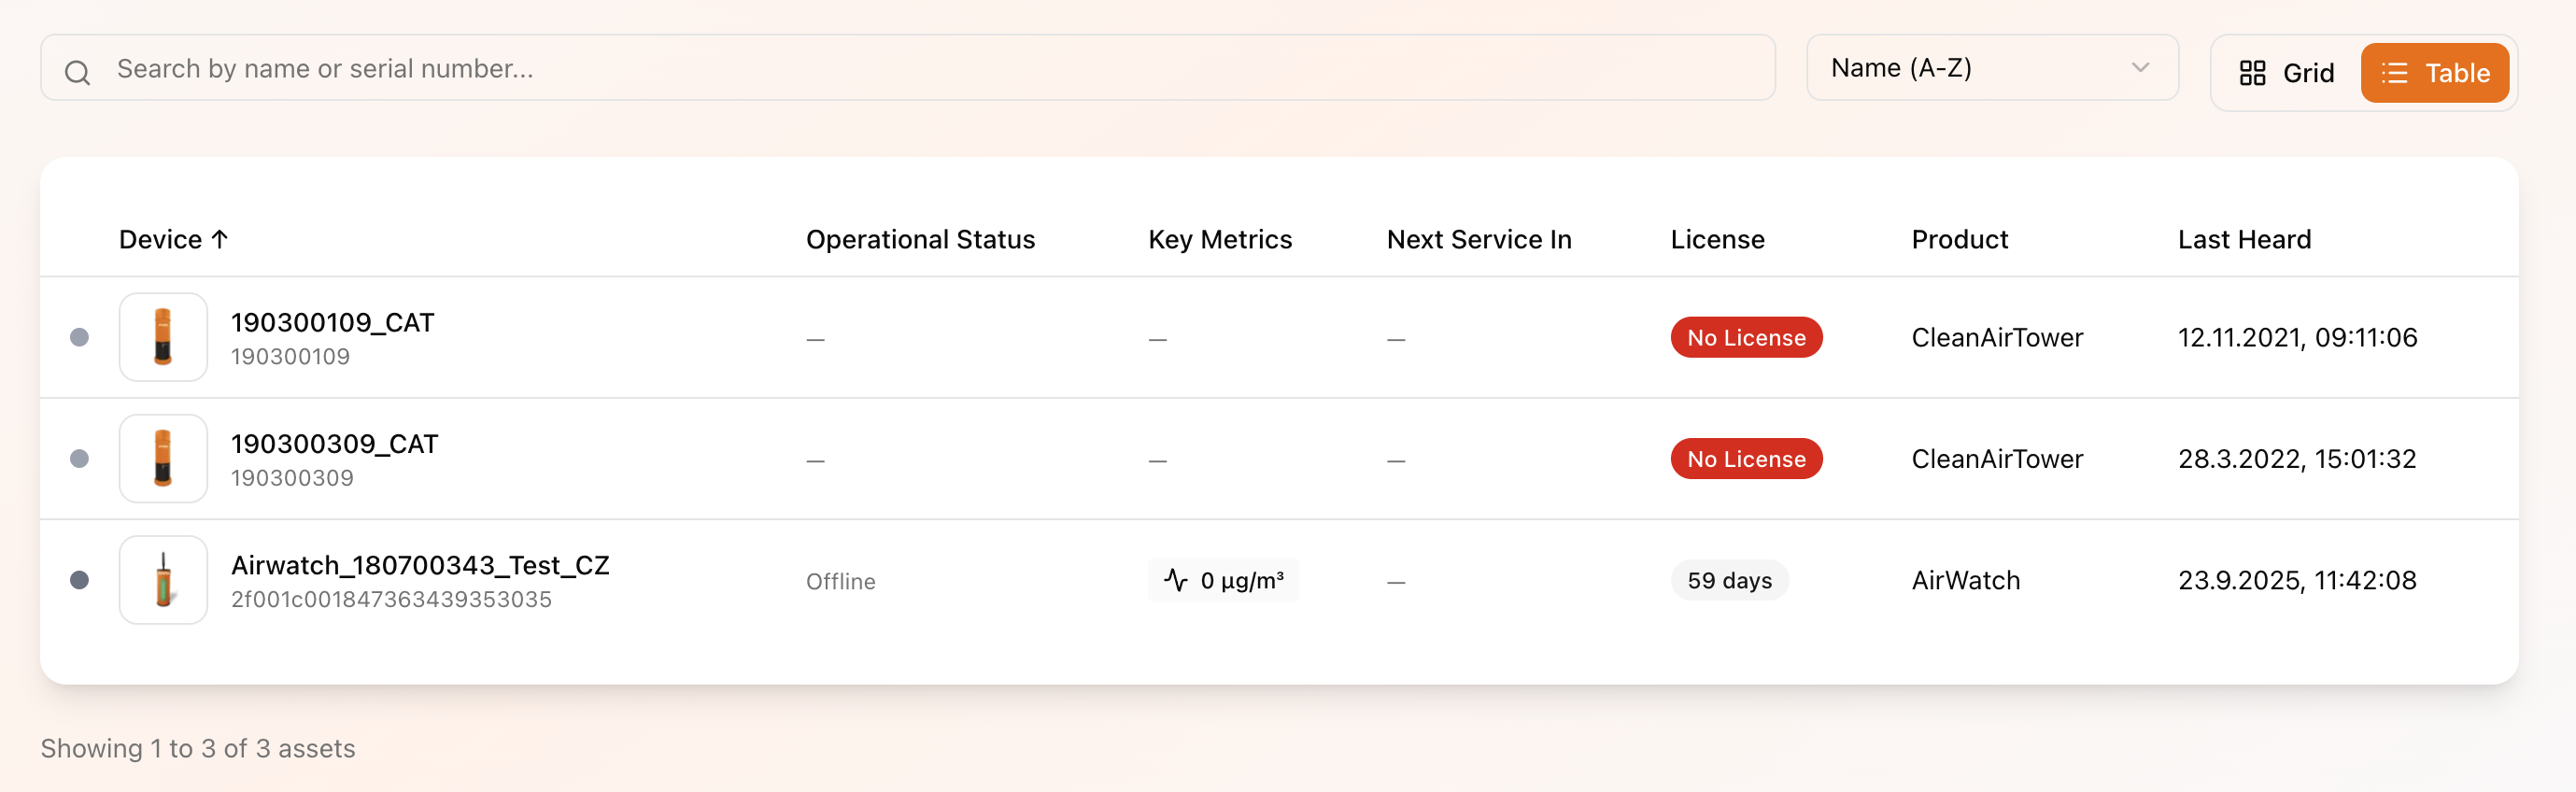Open the 190300309_CAT device thumbnail
Viewport: 2576px width, 792px height.
(x=163, y=458)
